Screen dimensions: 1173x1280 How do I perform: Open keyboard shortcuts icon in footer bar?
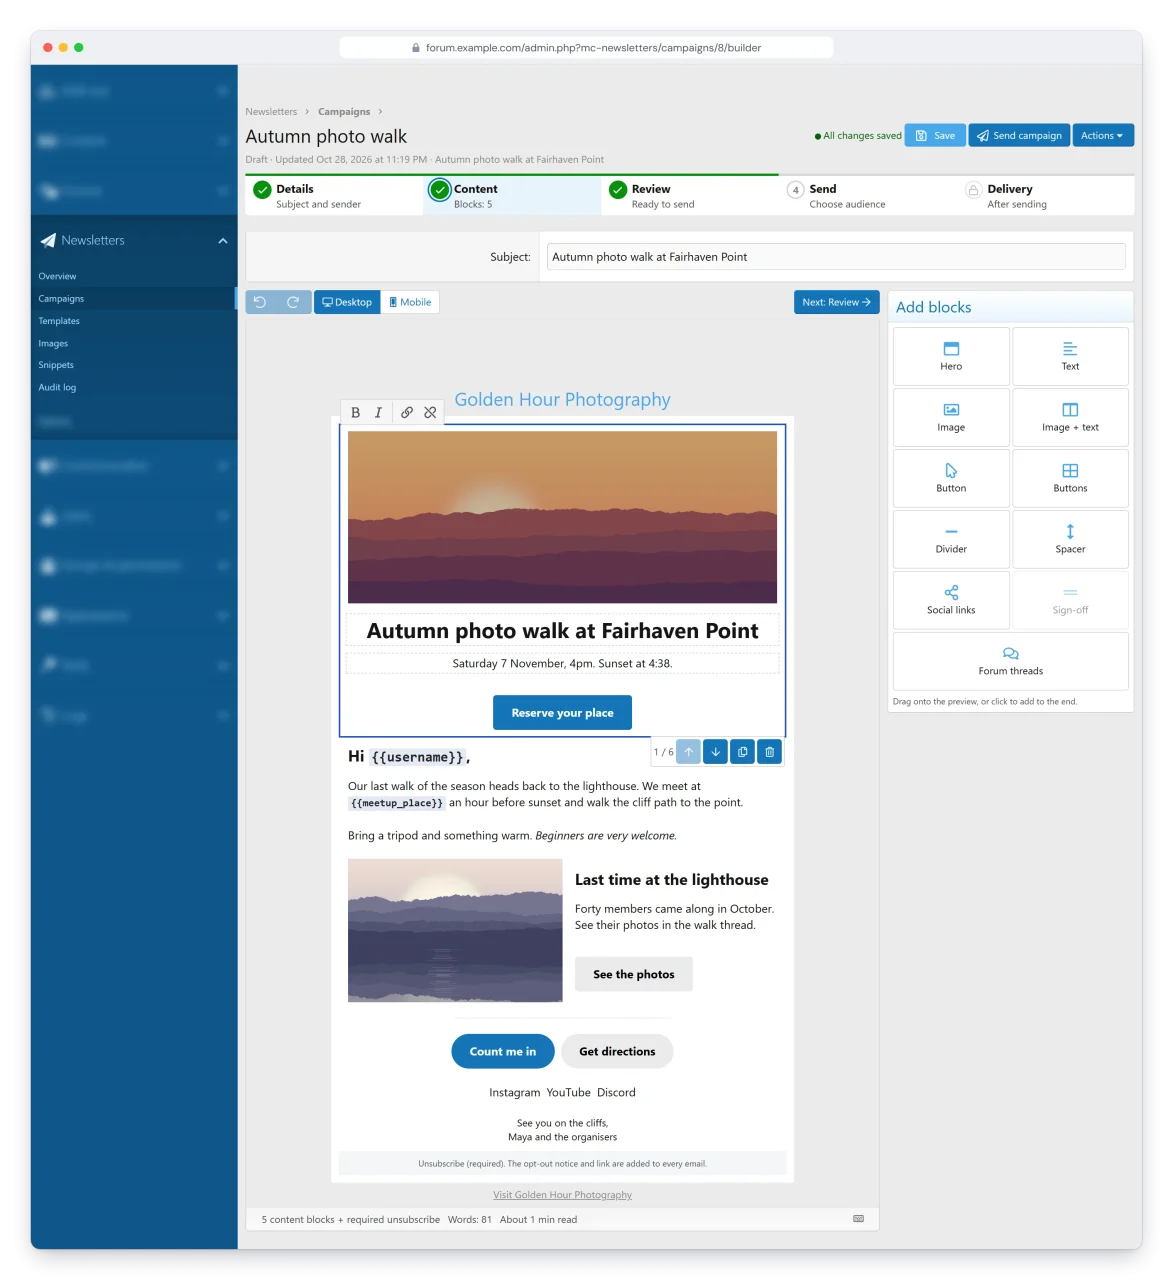click(858, 1219)
